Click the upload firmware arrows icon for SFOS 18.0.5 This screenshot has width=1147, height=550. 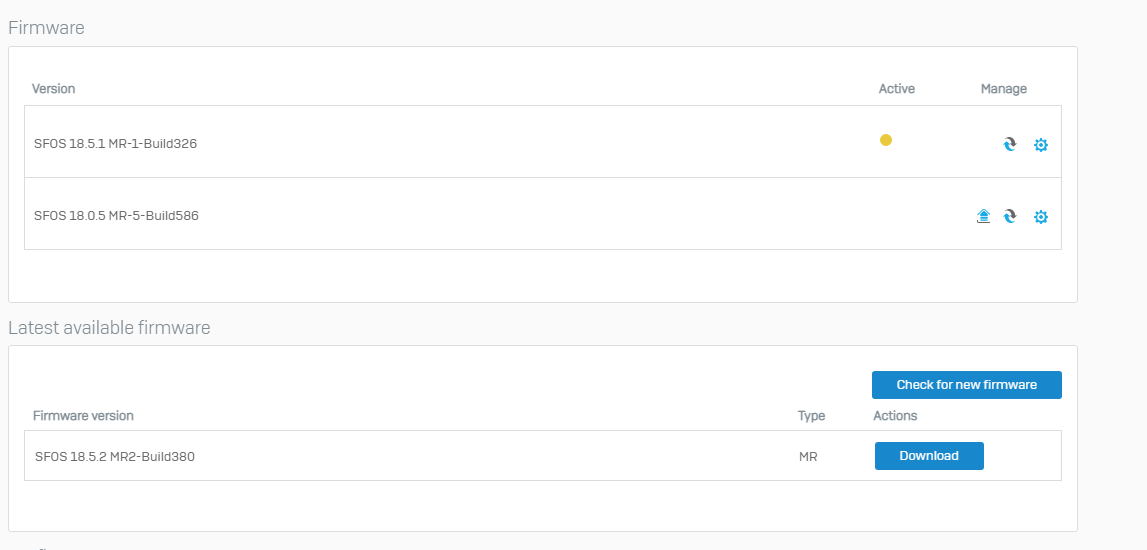1009,216
